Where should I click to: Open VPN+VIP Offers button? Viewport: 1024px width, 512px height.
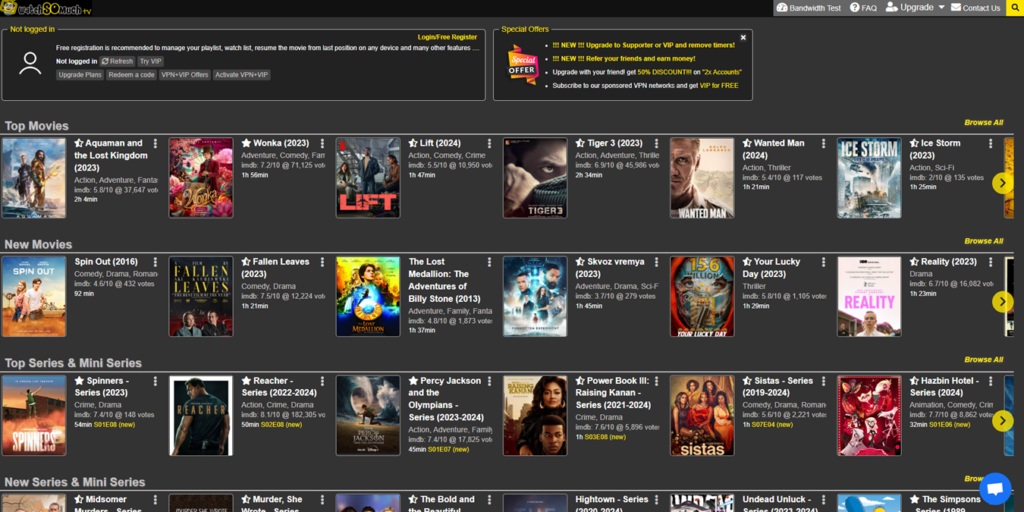pos(185,75)
